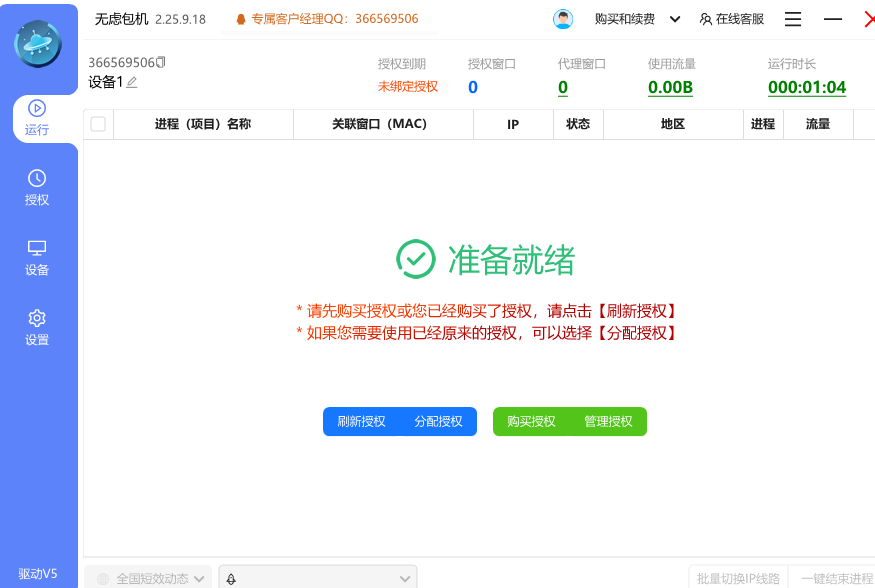Screen dimensions: 875x588
Task: Open the 设备 monitor icon page
Action: pyautogui.click(x=37, y=257)
